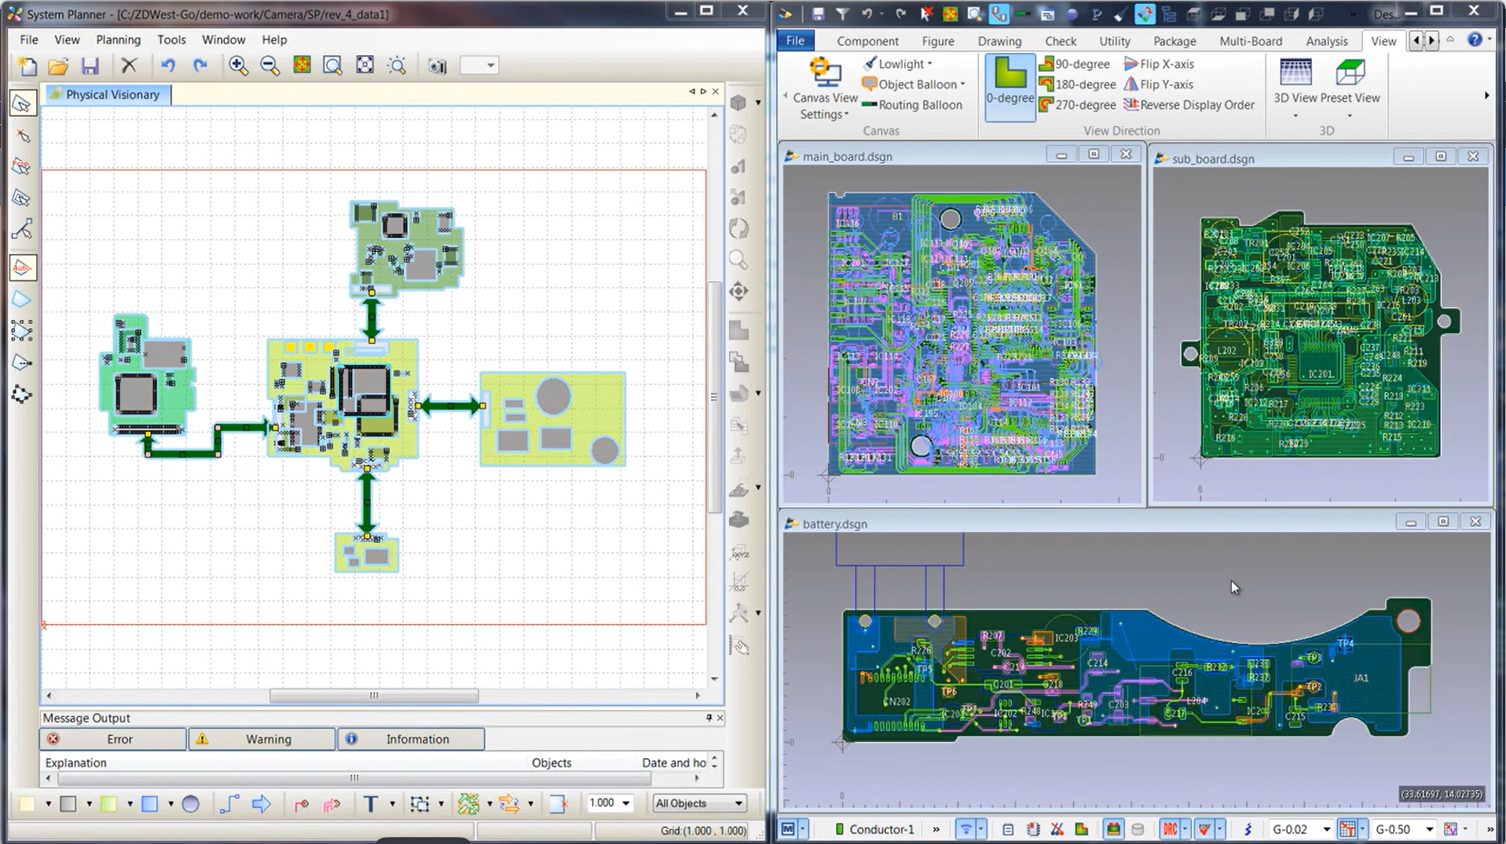Pick the light green fill color swatch

point(108,804)
